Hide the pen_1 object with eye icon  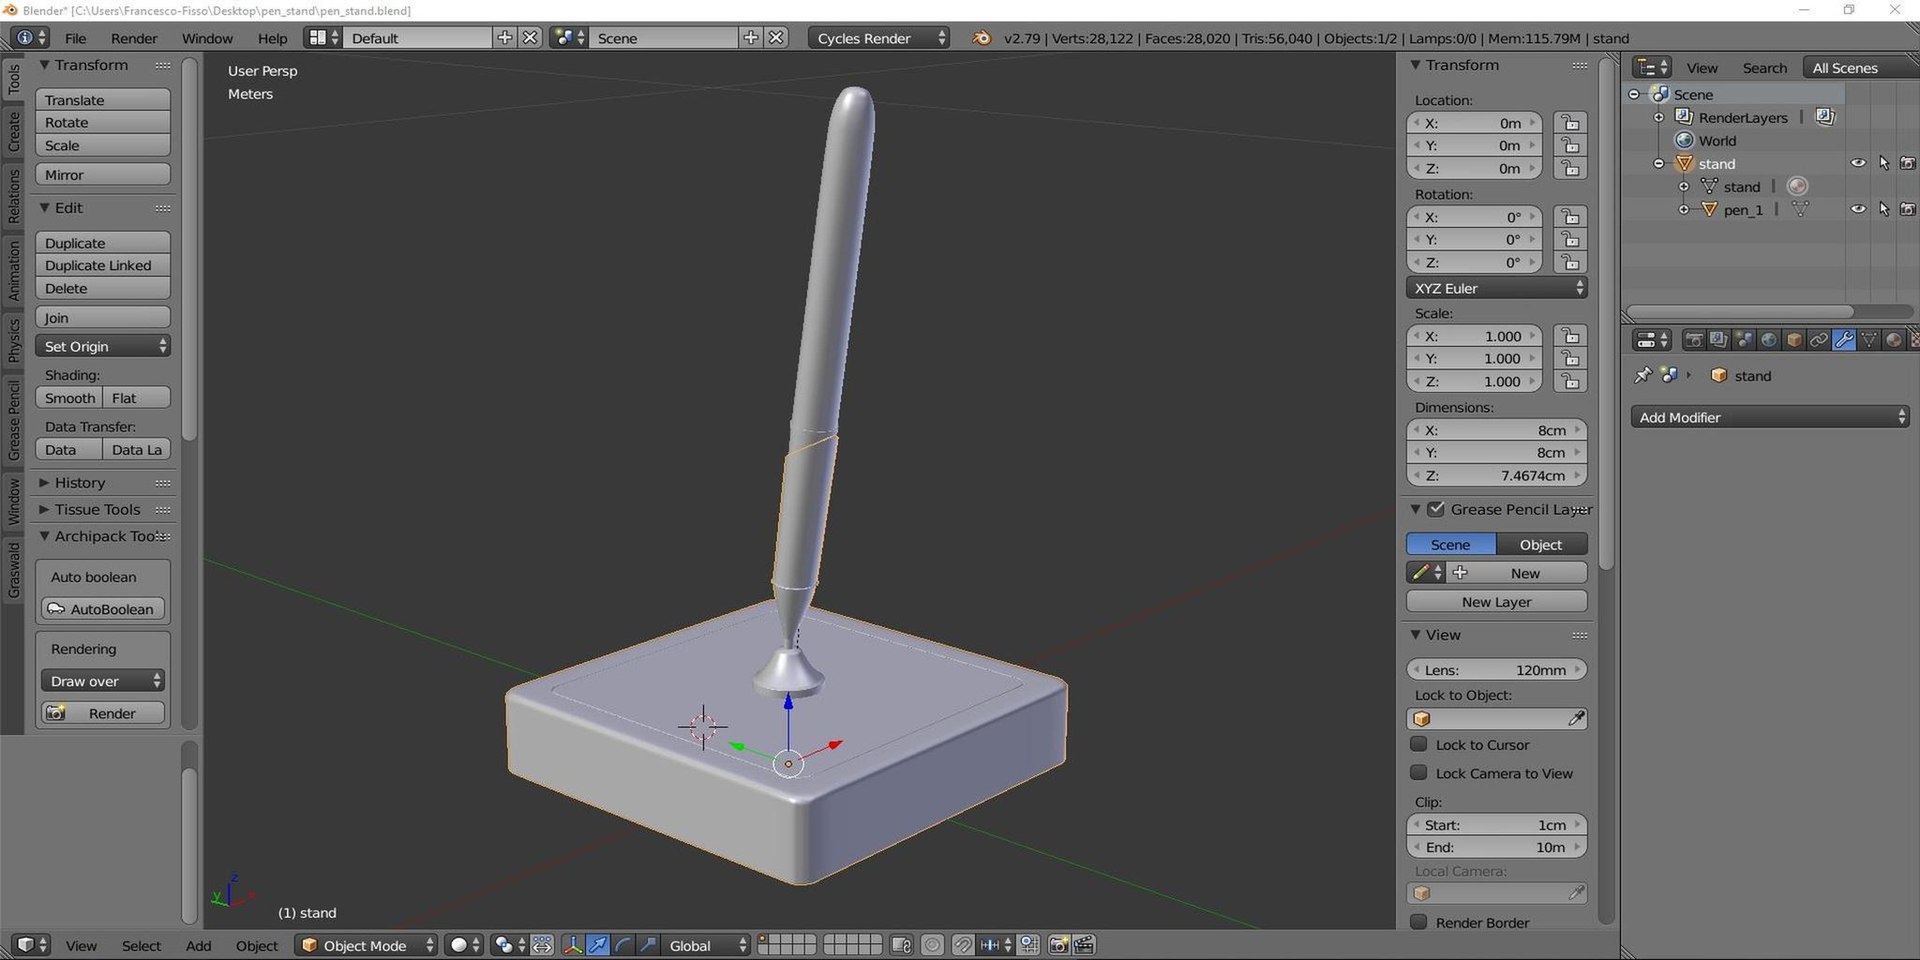pos(1858,209)
